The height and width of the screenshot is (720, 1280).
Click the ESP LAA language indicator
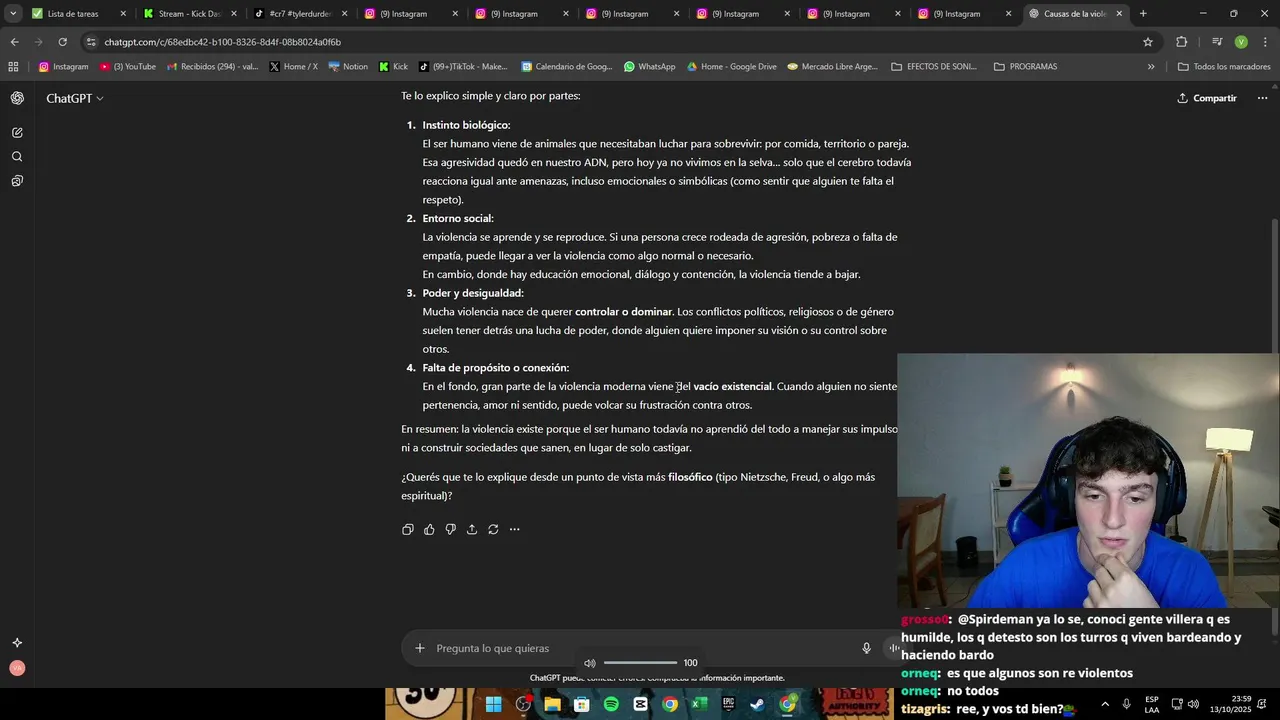1152,704
